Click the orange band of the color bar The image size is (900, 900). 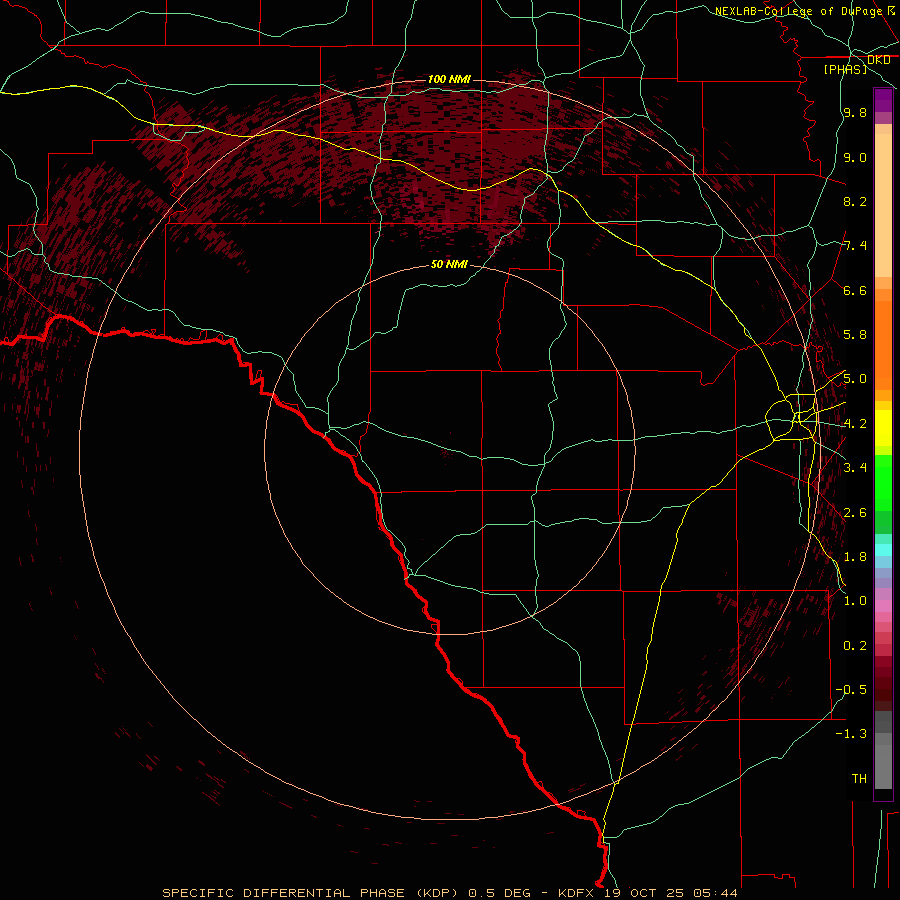pyautogui.click(x=883, y=345)
